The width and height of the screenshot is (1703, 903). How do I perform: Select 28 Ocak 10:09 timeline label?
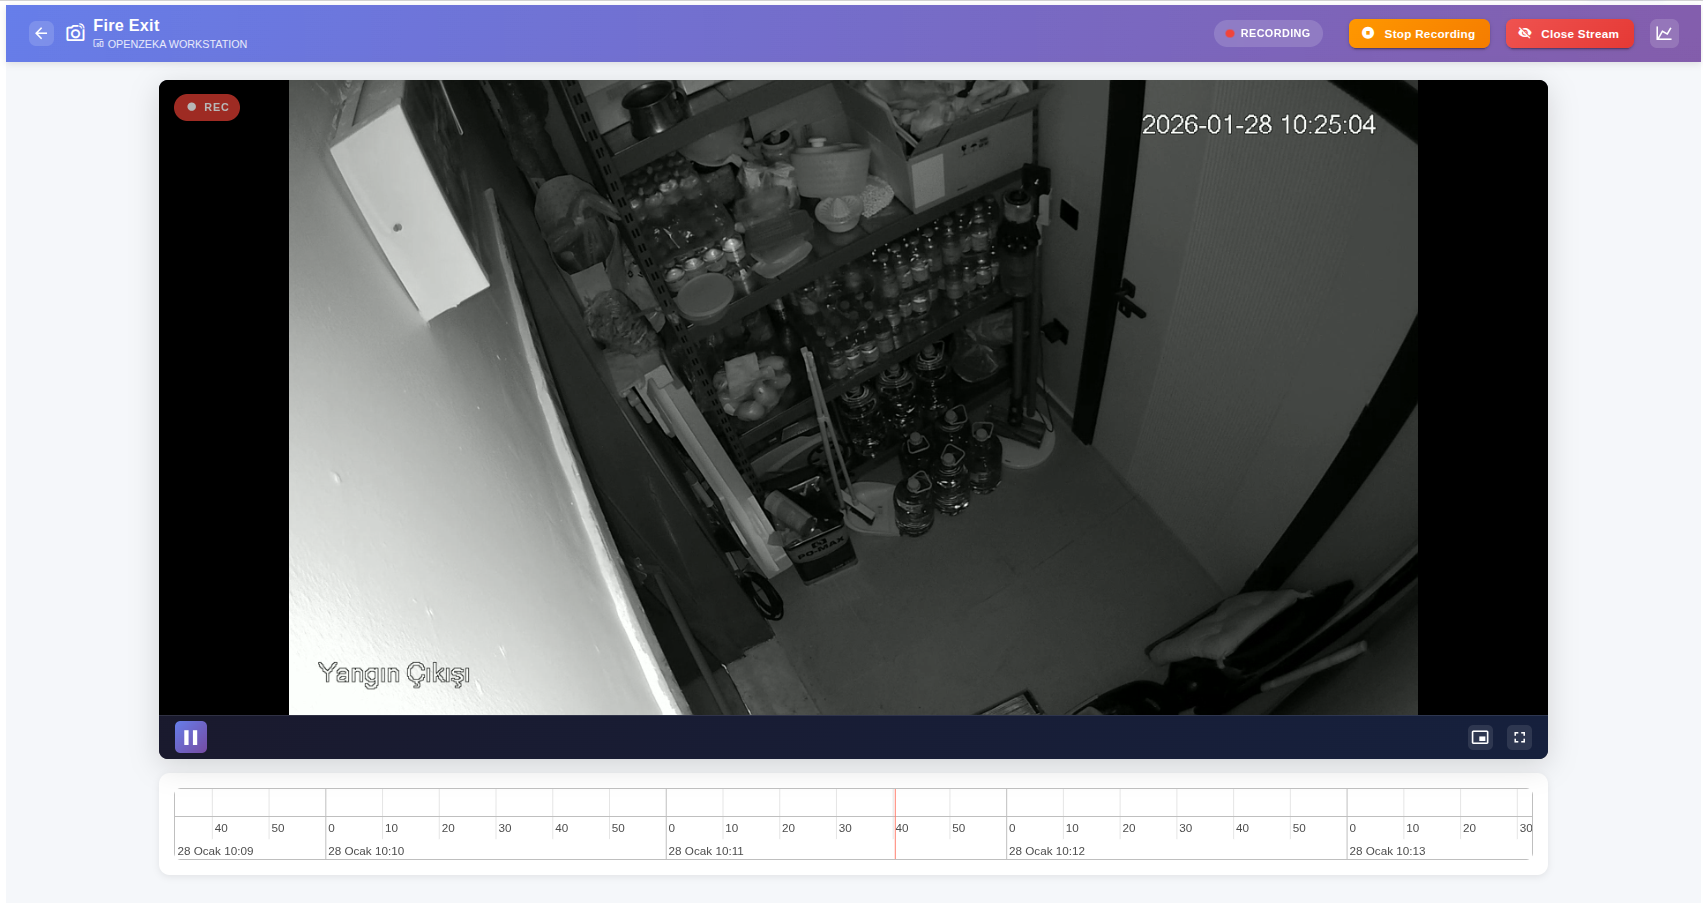[215, 851]
